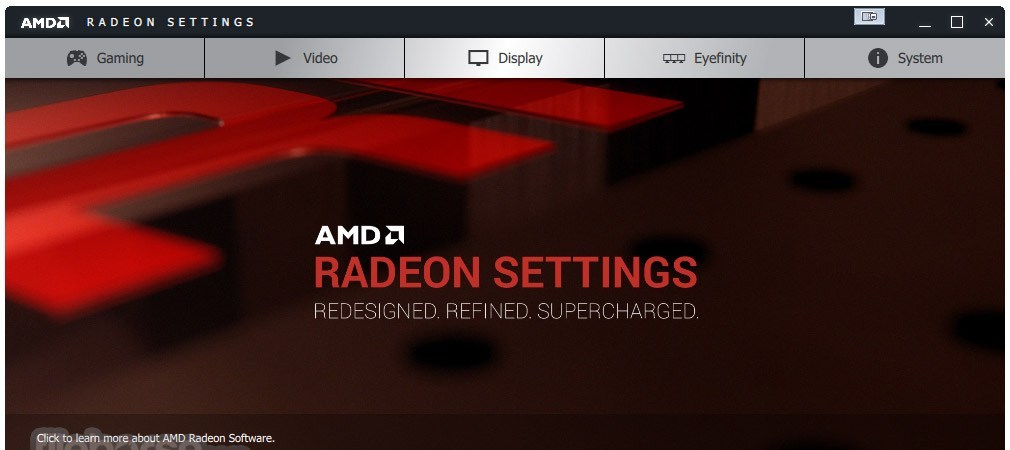Click the info circle icon on System
Image resolution: width=1010 pixels, height=450 pixels.
point(877,58)
